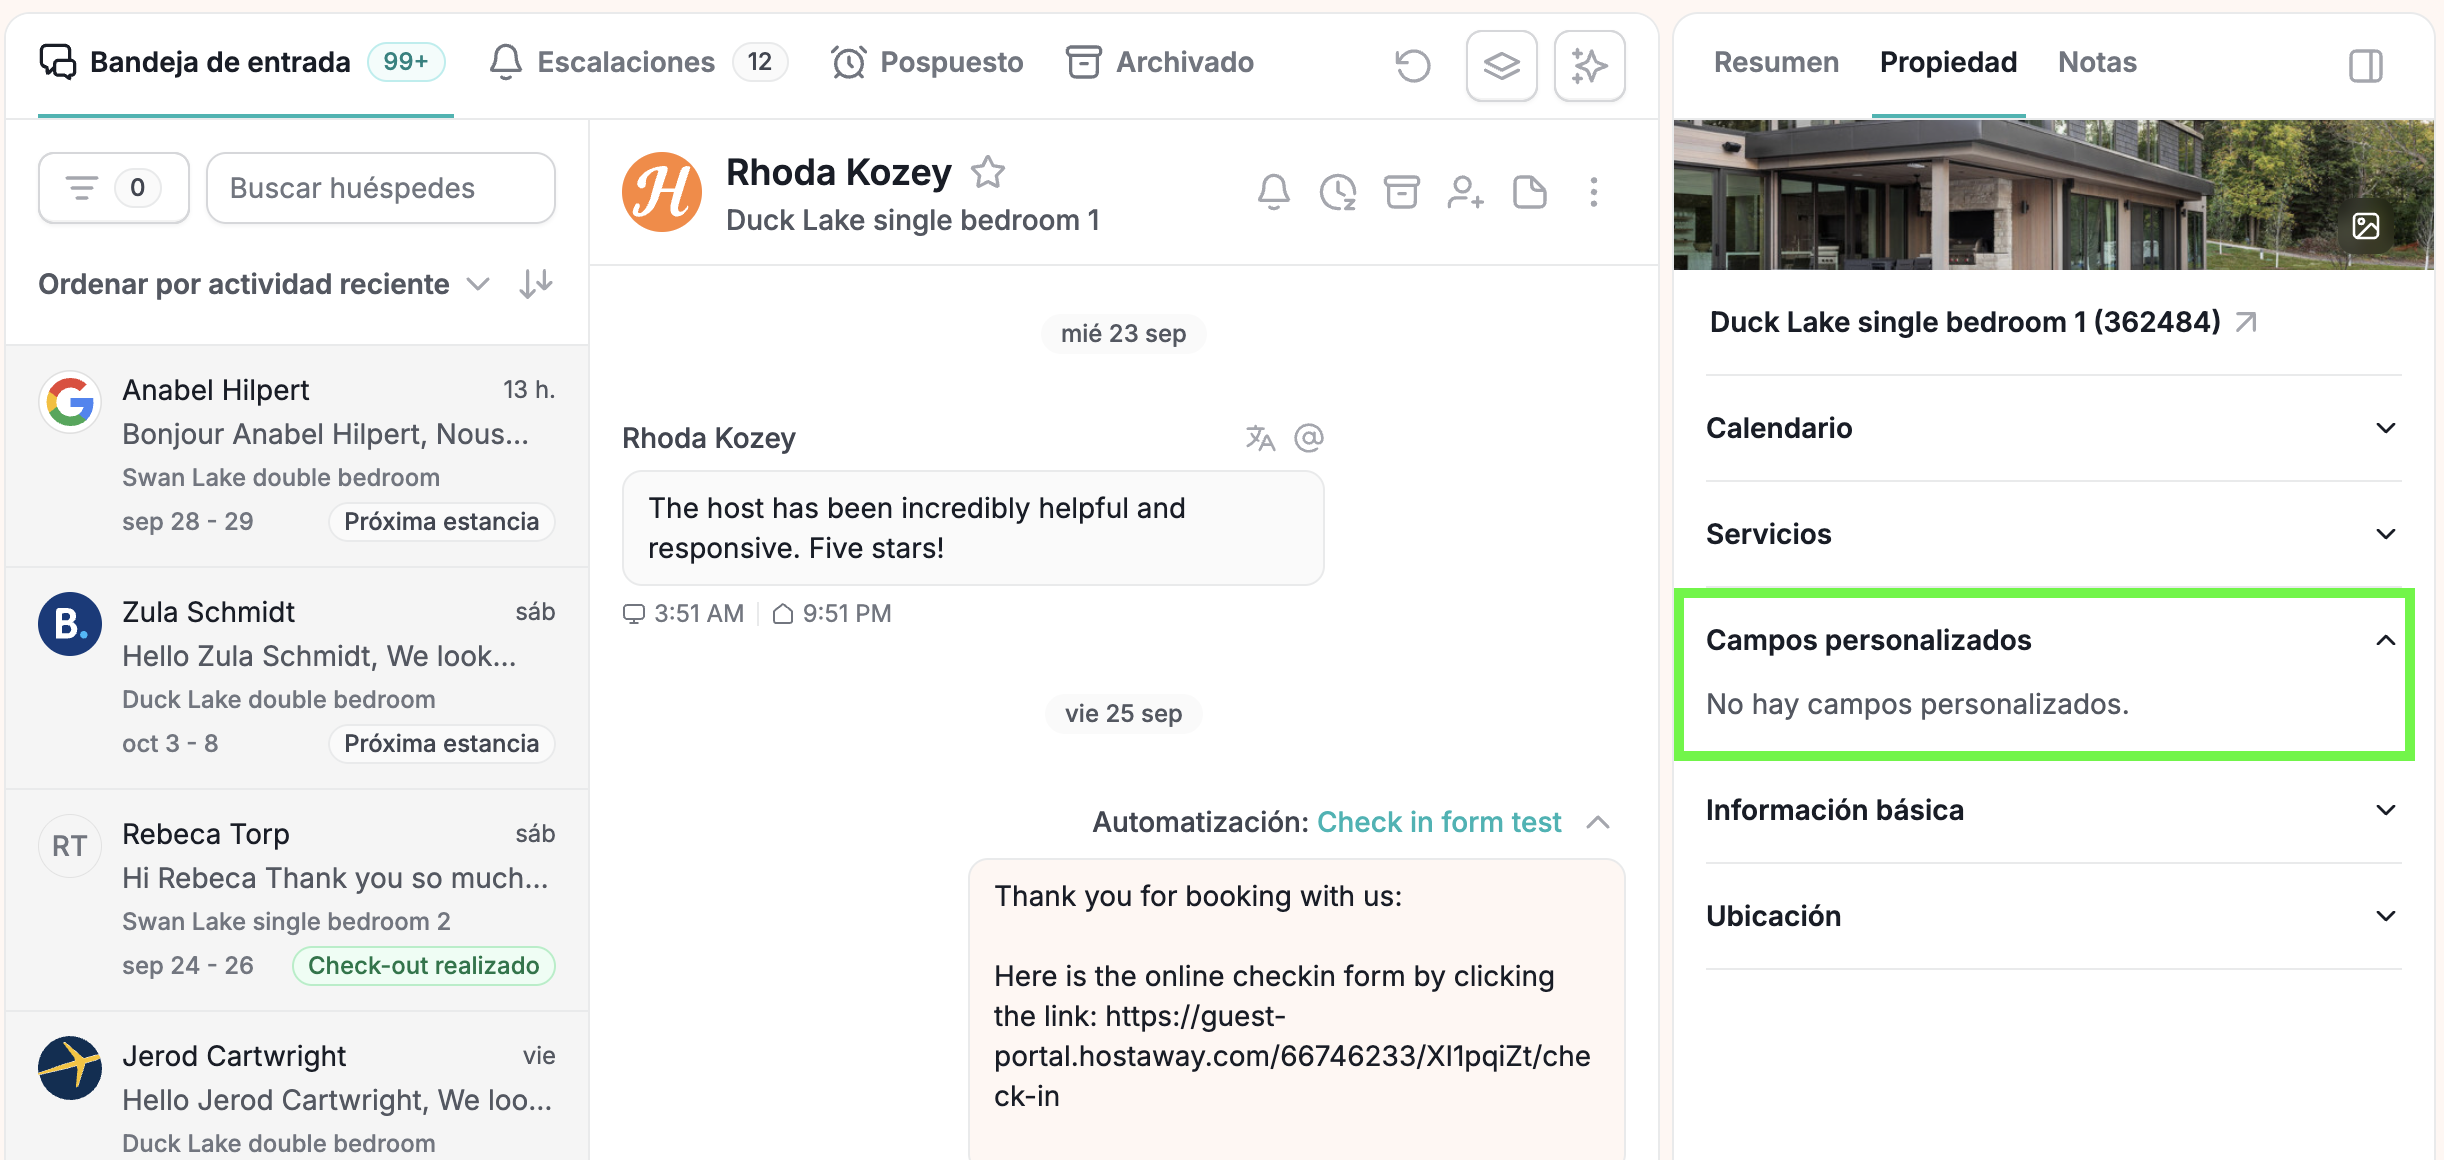2444x1160 pixels.
Task: Open the three-dot more options menu
Action: click(x=1593, y=191)
